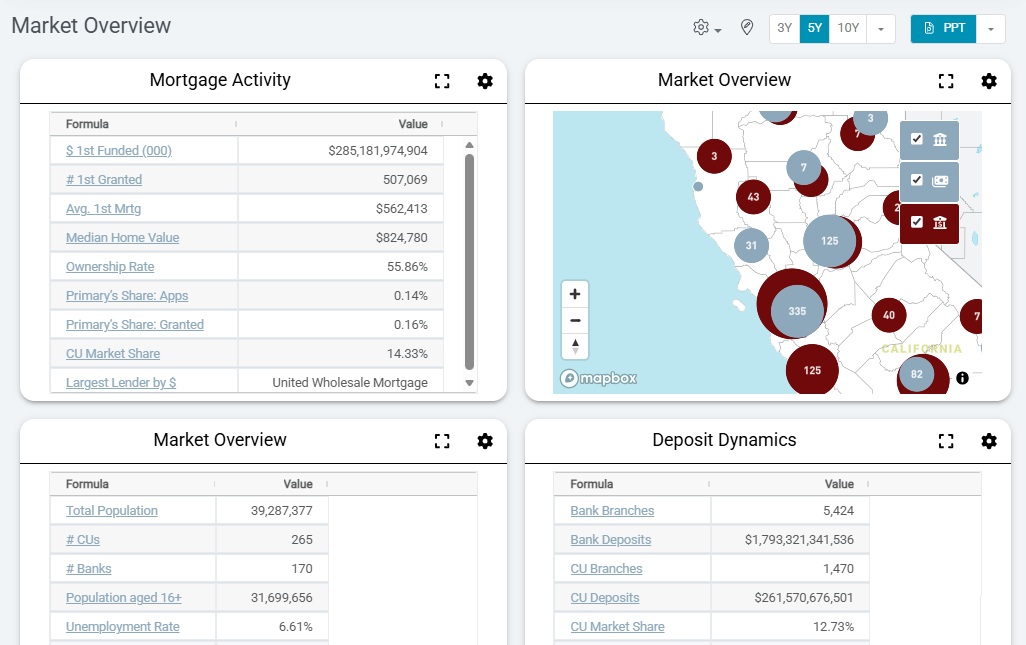
Task: Click the info icon on the map
Action: pos(961,378)
